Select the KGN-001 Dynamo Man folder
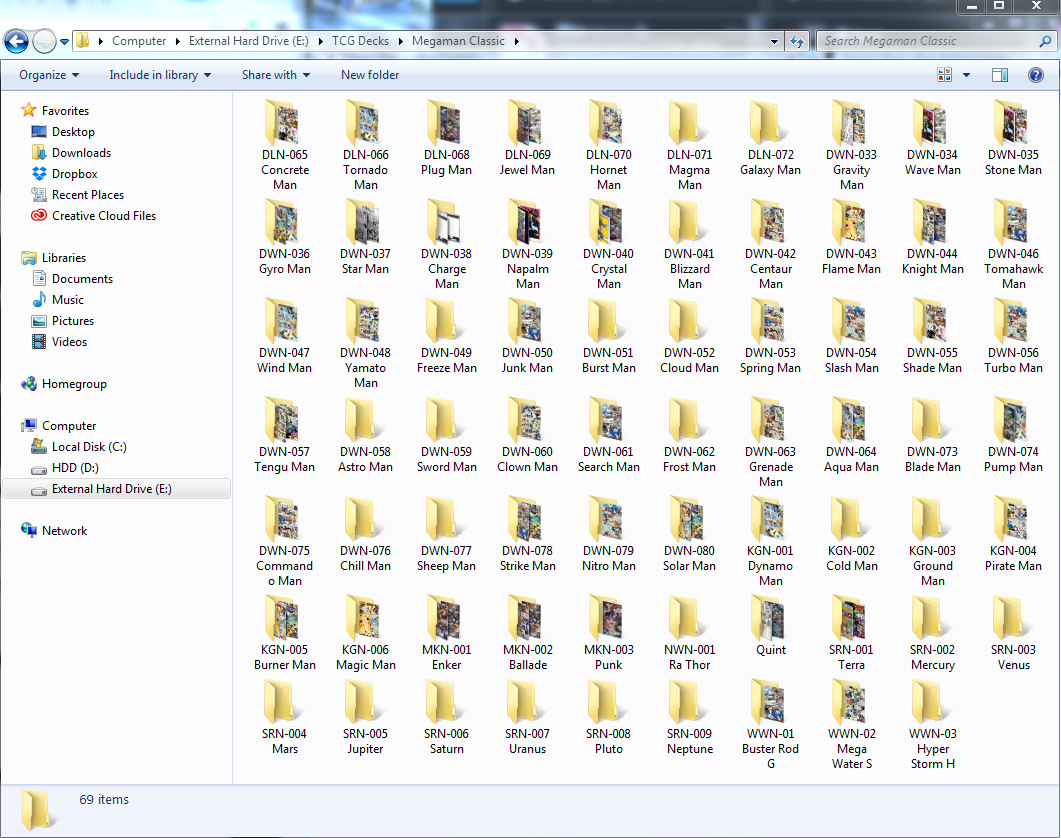The height and width of the screenshot is (838, 1061). tap(771, 541)
